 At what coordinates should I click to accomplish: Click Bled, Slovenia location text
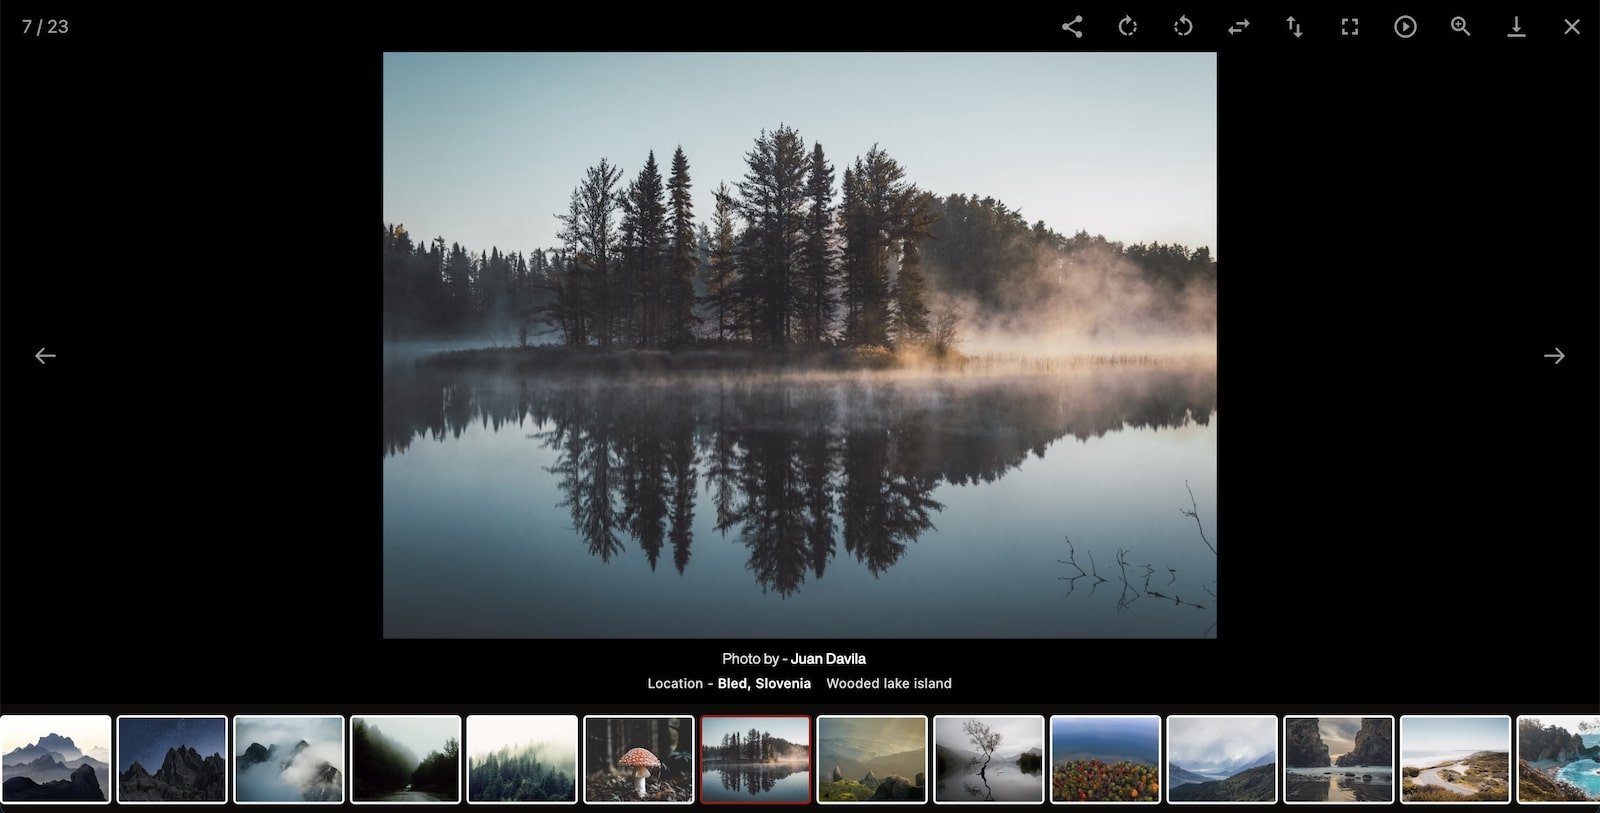click(x=764, y=684)
